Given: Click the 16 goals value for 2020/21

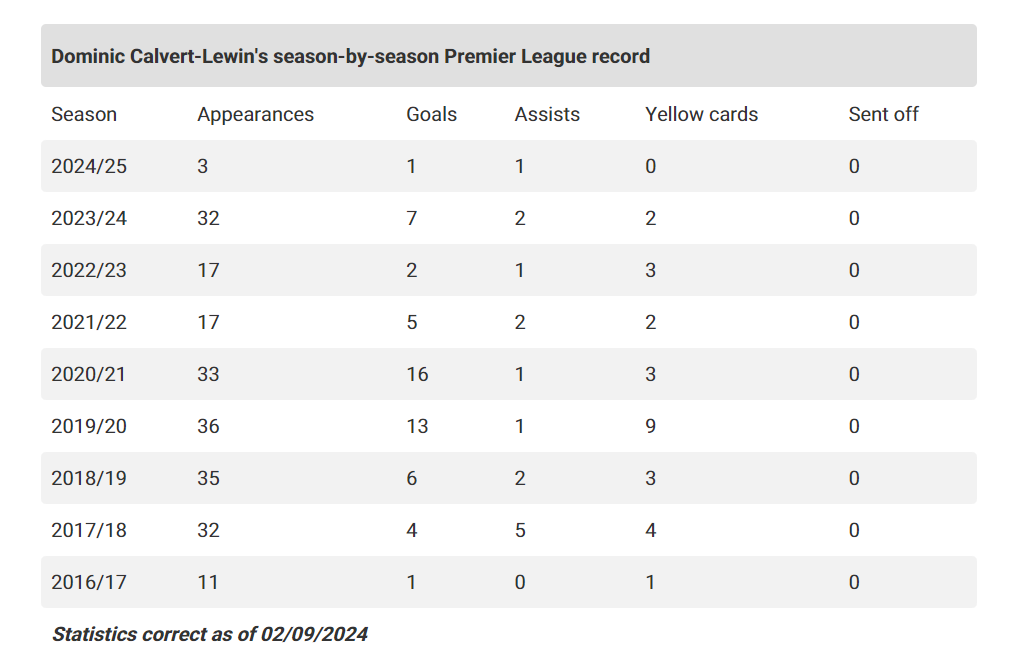Looking at the screenshot, I should pyautogui.click(x=417, y=374).
